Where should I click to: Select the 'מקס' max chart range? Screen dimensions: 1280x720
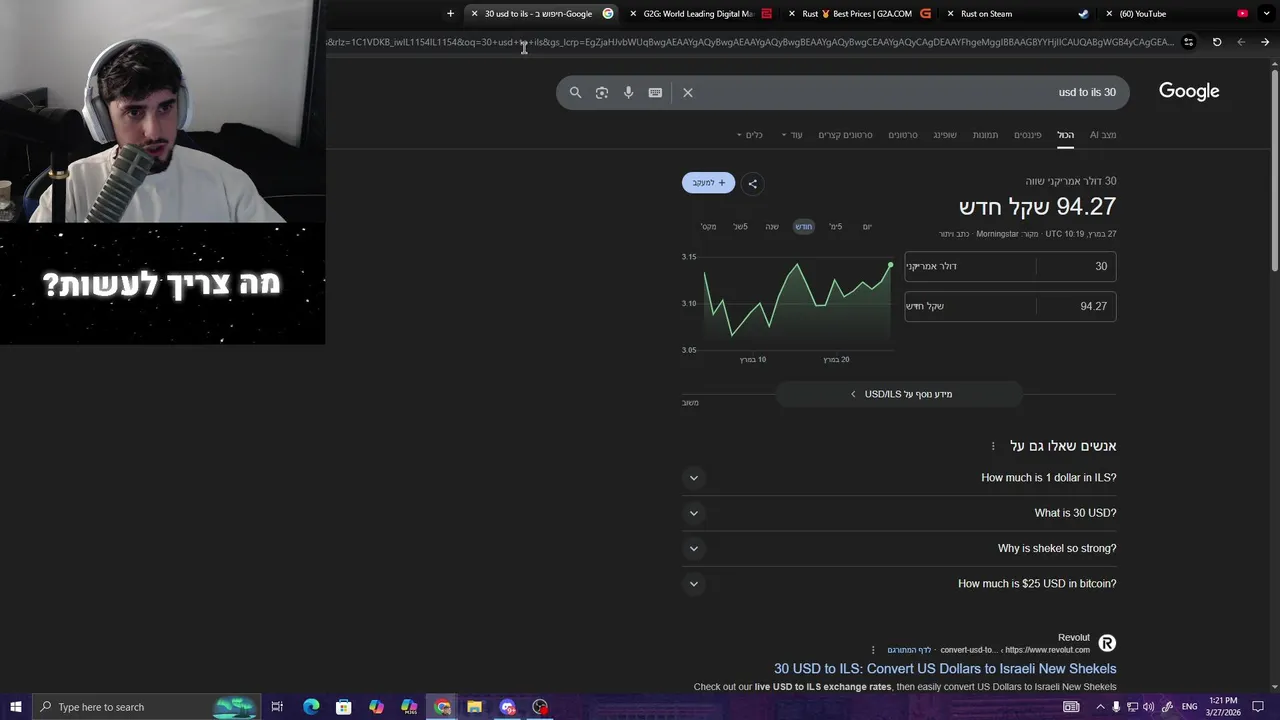pyautogui.click(x=708, y=227)
